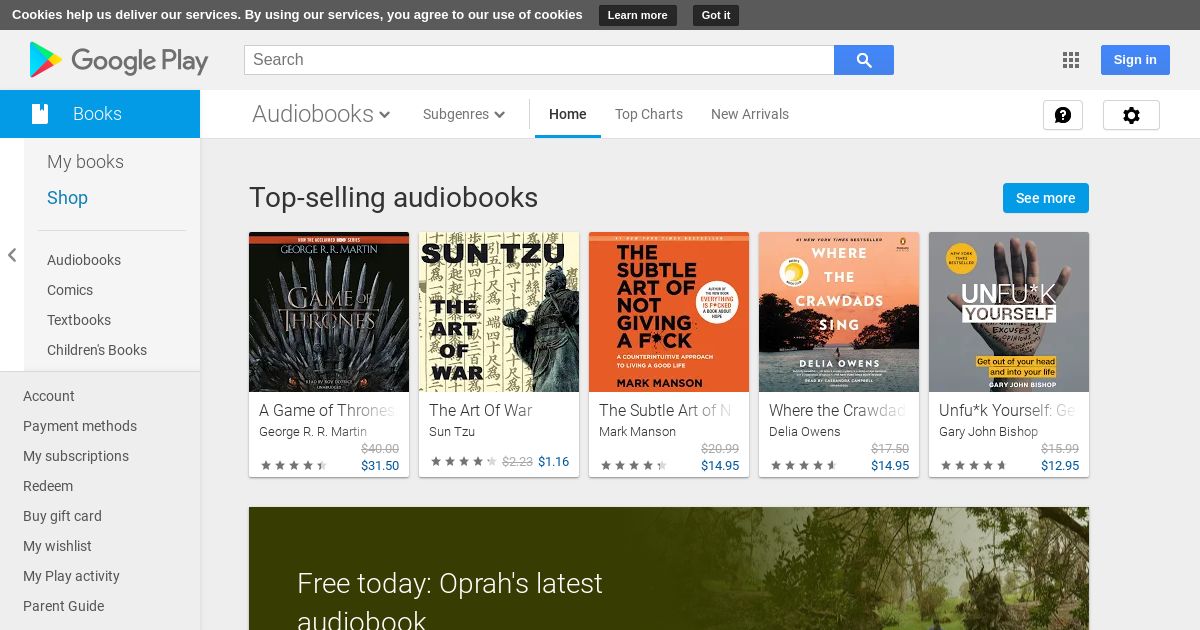Click the A Game of Thrones title
Image resolution: width=1200 pixels, height=630 pixels.
[x=327, y=410]
